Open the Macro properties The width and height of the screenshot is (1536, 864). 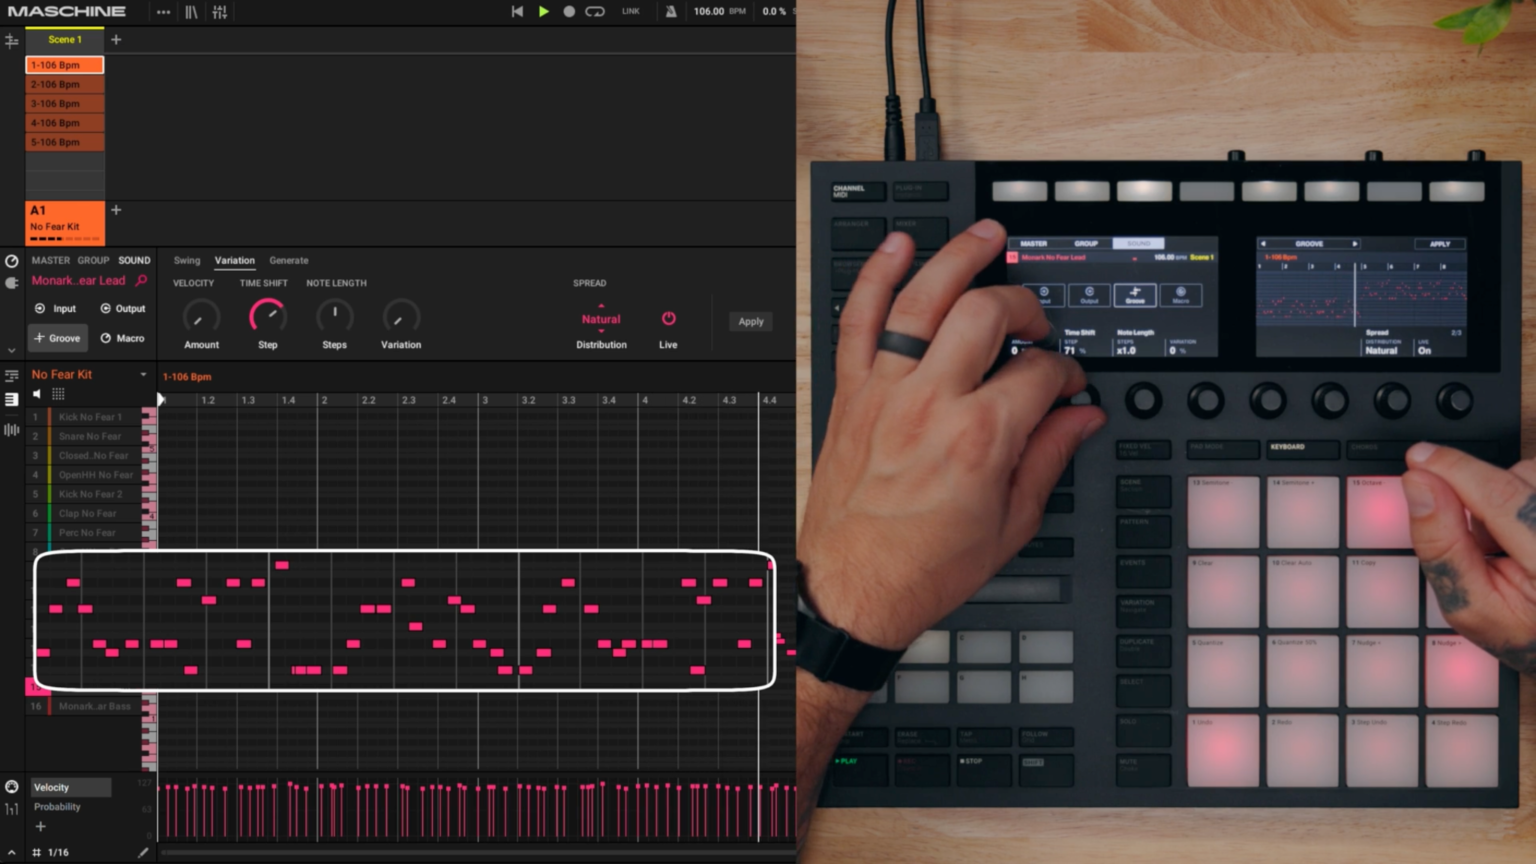click(x=122, y=338)
